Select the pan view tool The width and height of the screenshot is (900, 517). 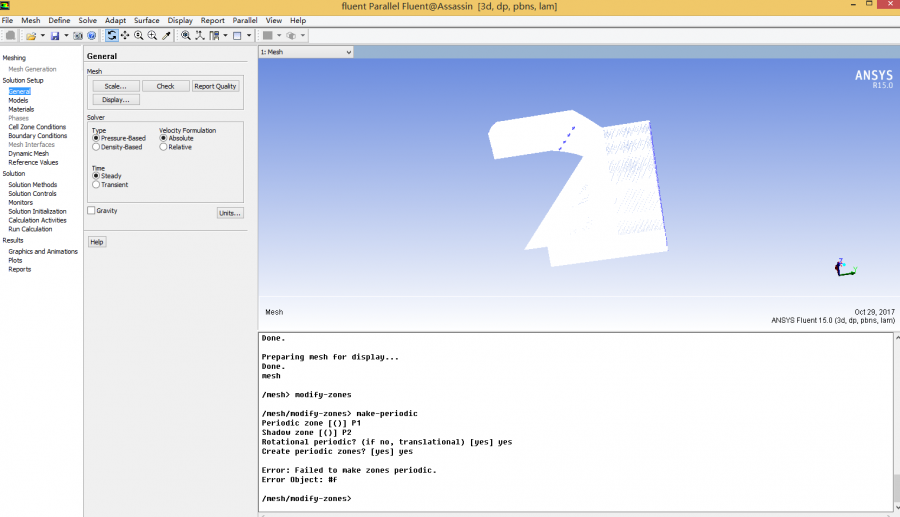125,36
